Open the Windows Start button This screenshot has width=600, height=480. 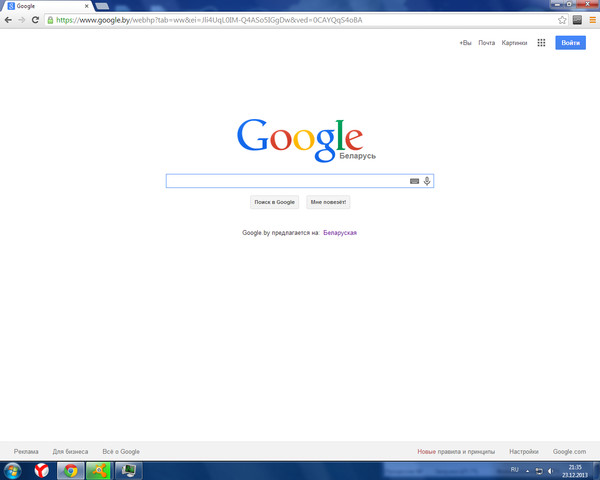tap(13, 470)
